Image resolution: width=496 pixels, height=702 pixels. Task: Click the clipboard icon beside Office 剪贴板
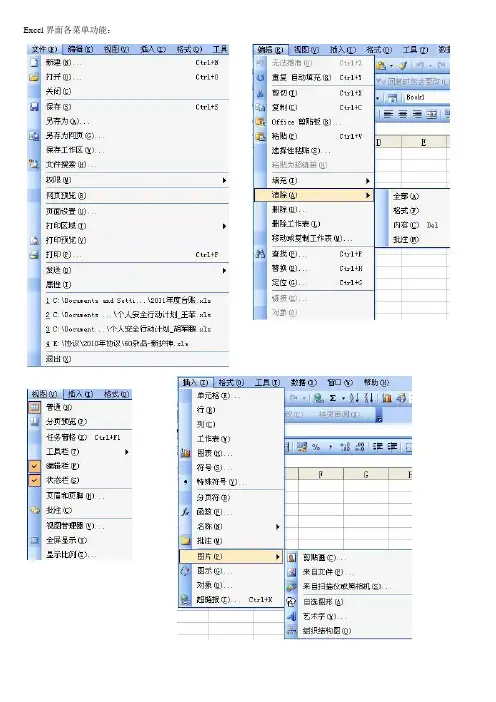[261, 122]
